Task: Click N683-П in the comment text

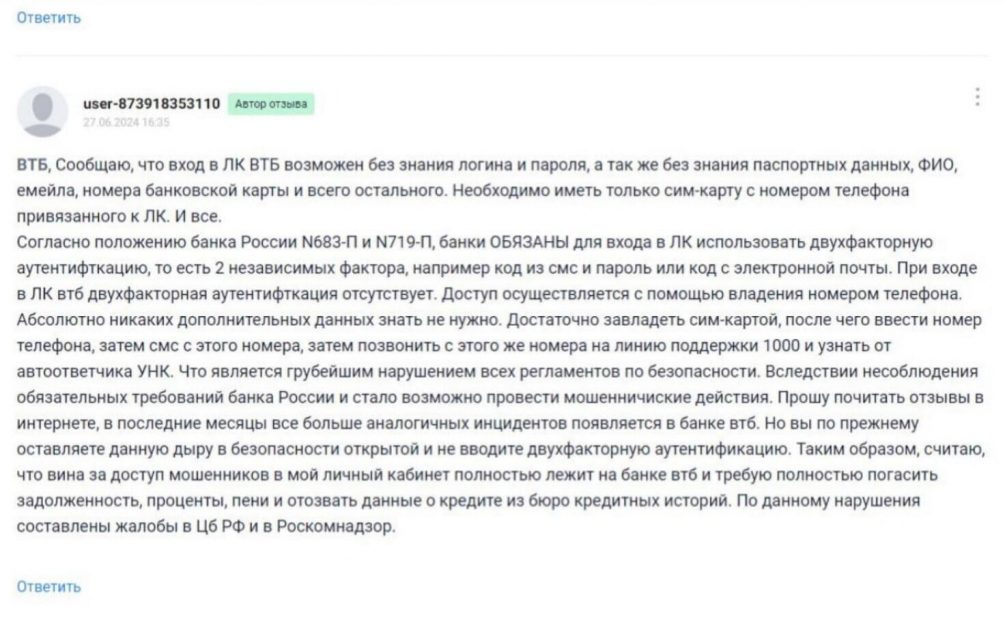Action: [x=329, y=243]
